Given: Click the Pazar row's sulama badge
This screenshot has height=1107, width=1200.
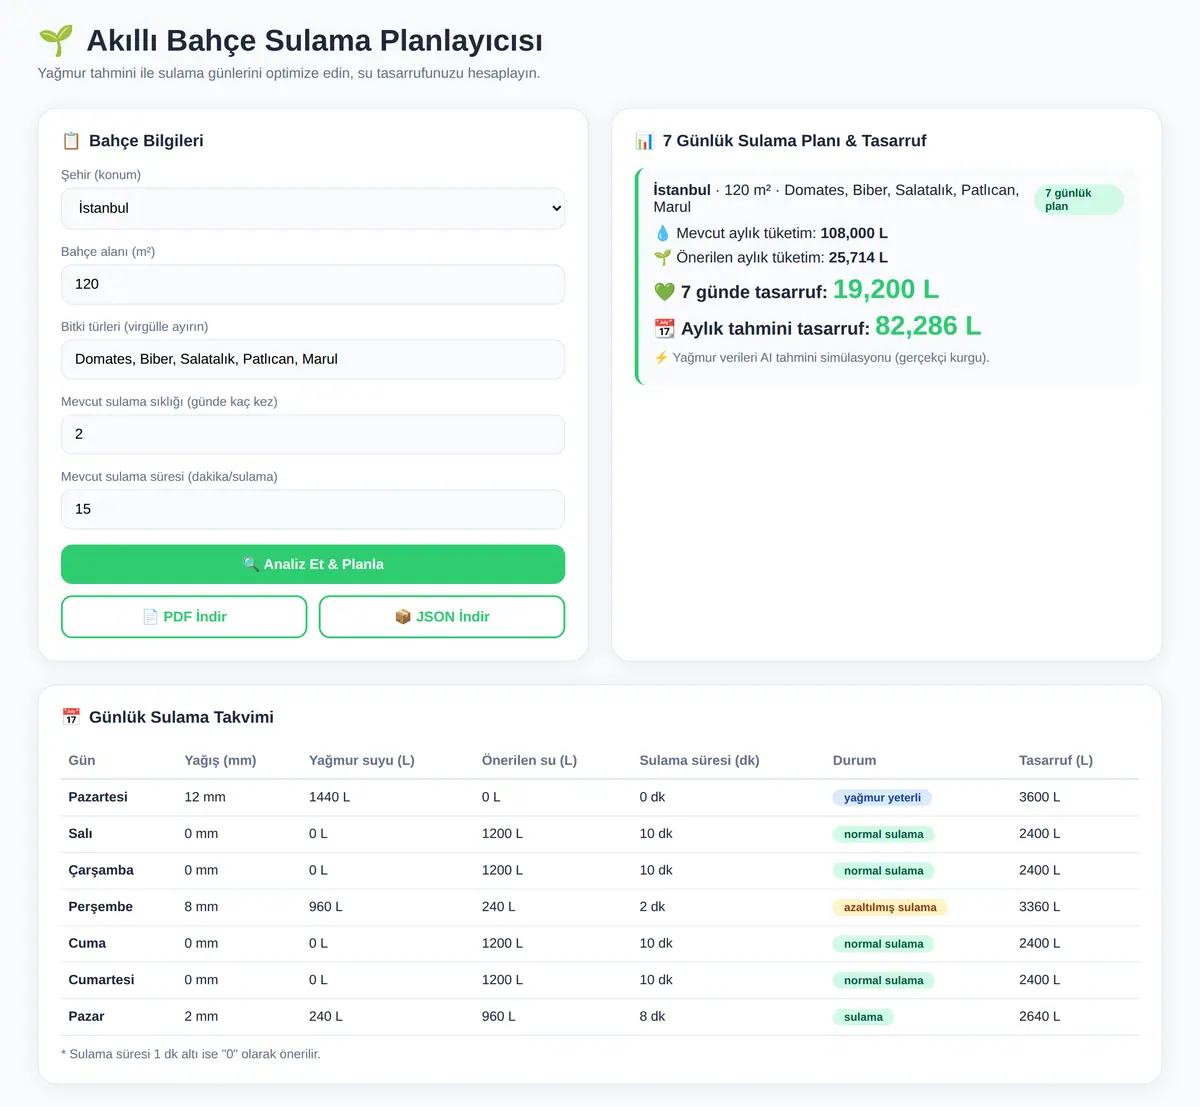Looking at the screenshot, I should (x=863, y=1017).
